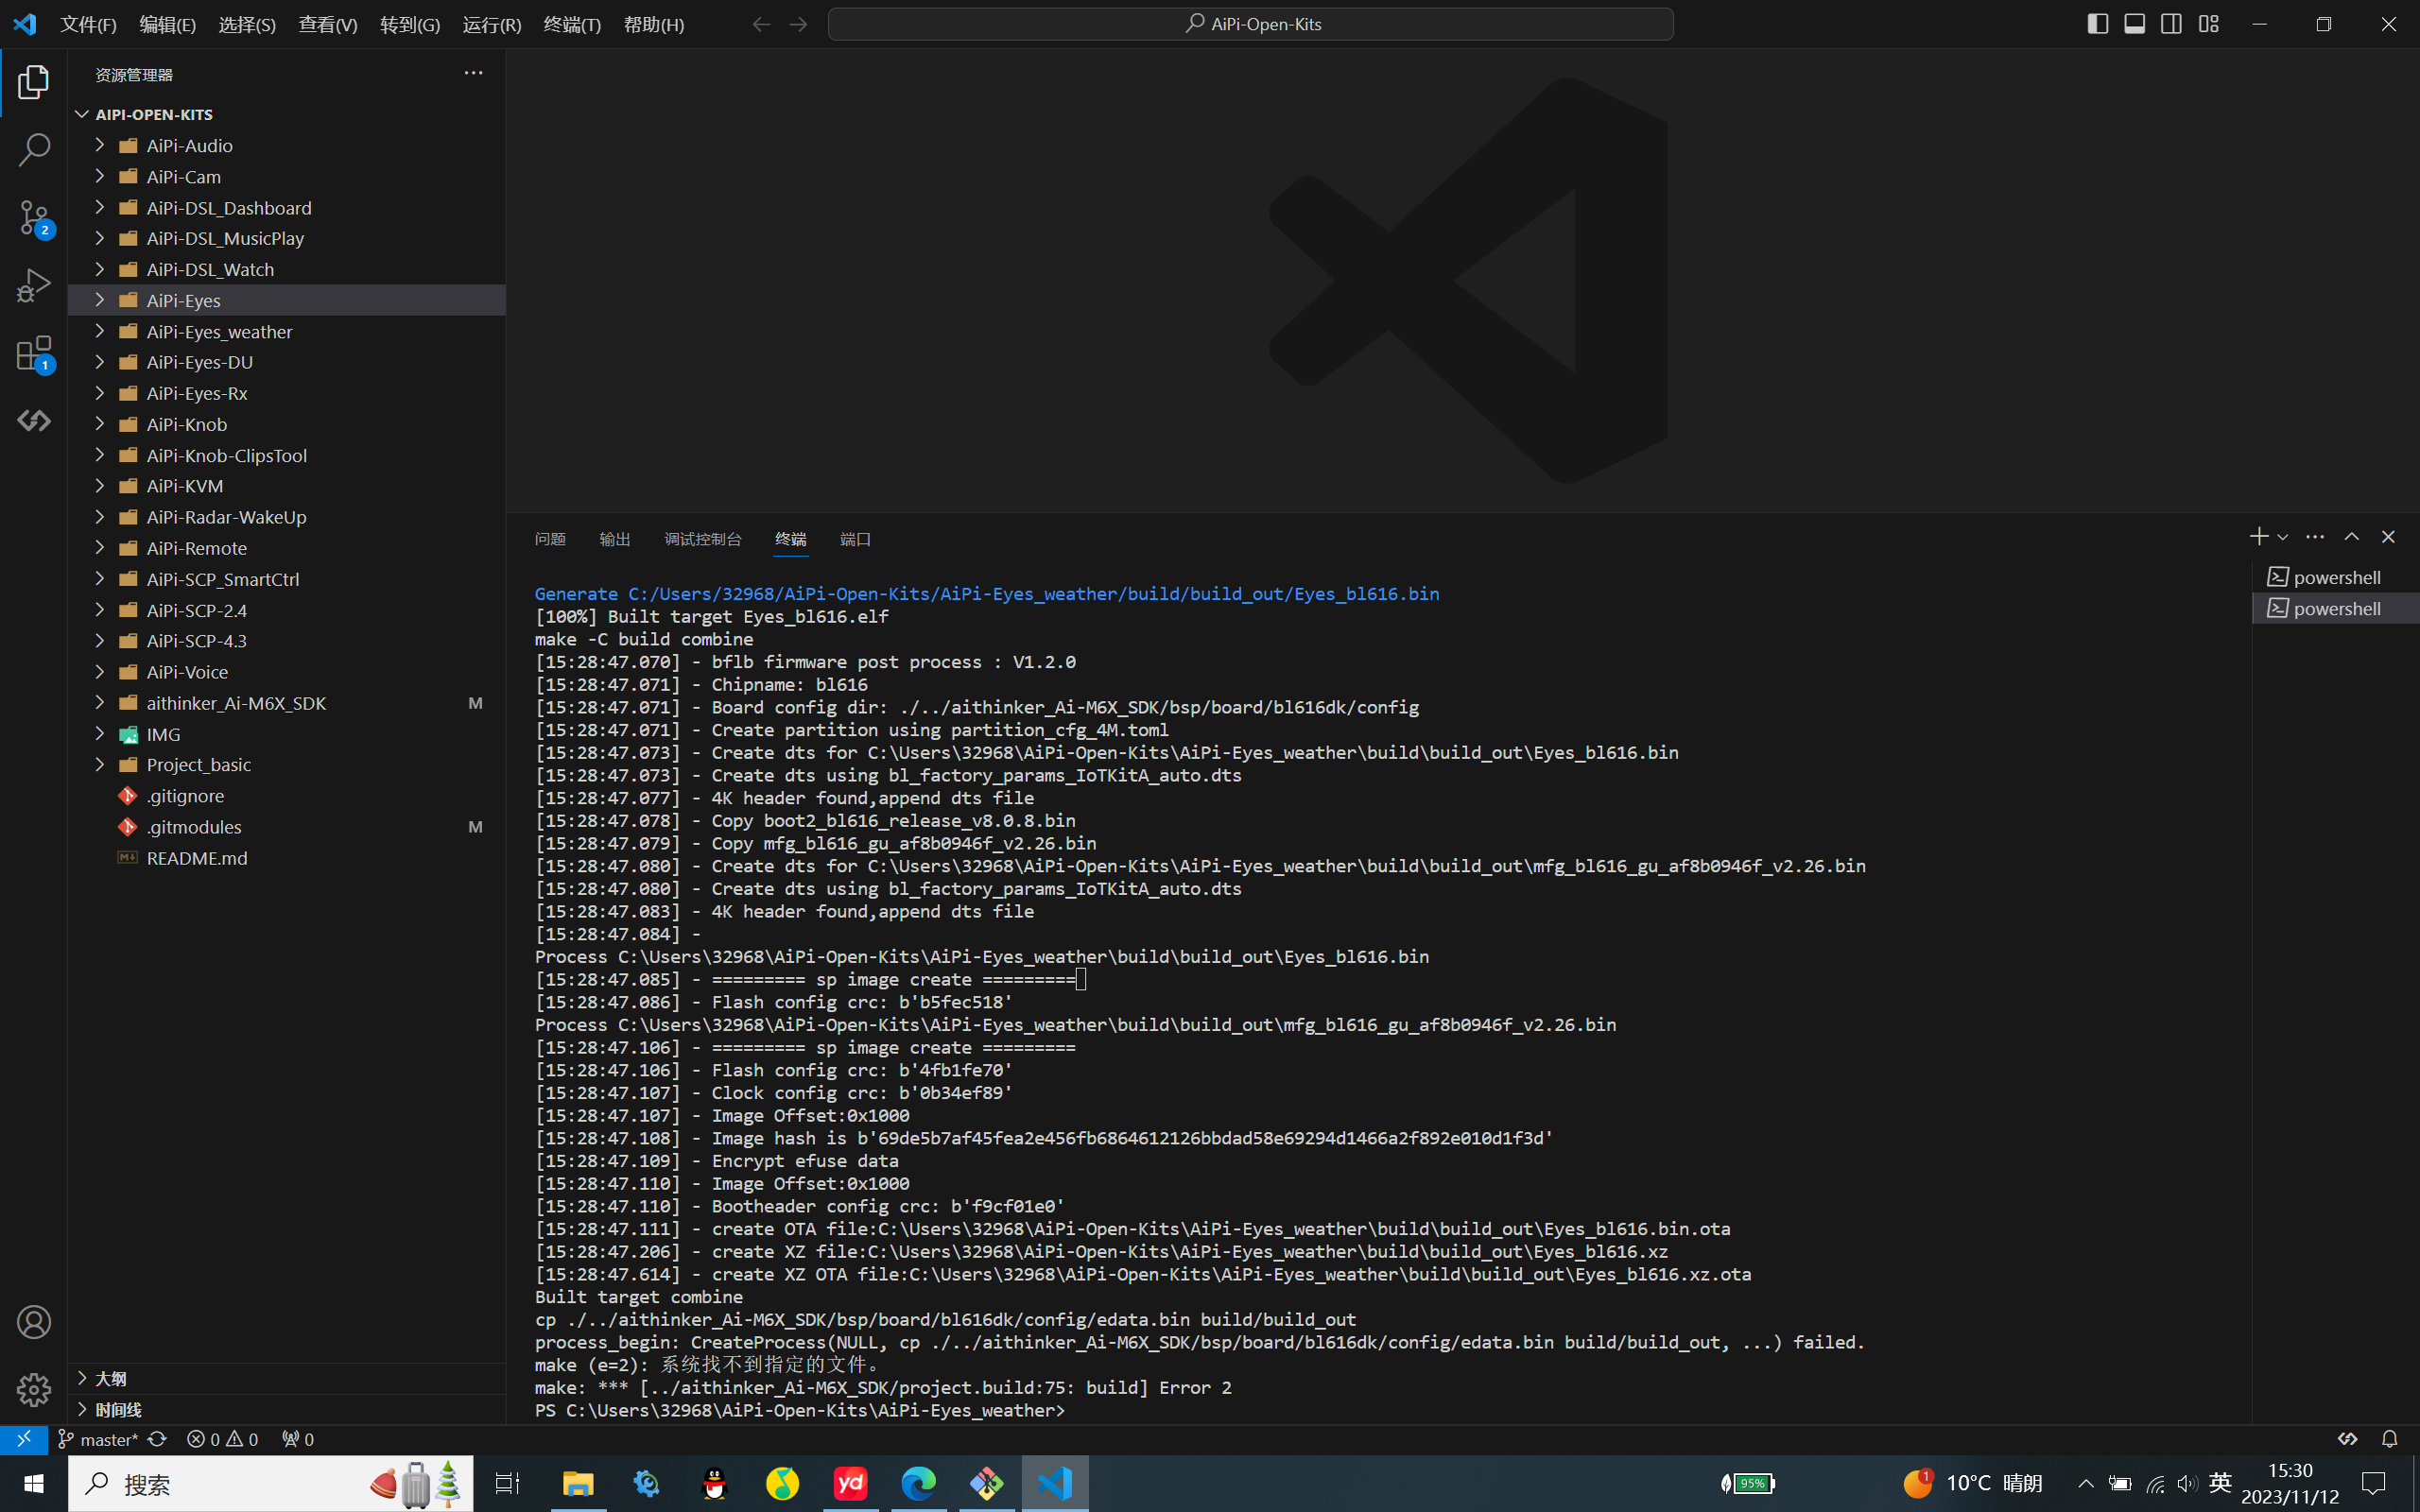
Task: Open the Task View taskbar button
Action: (508, 1483)
